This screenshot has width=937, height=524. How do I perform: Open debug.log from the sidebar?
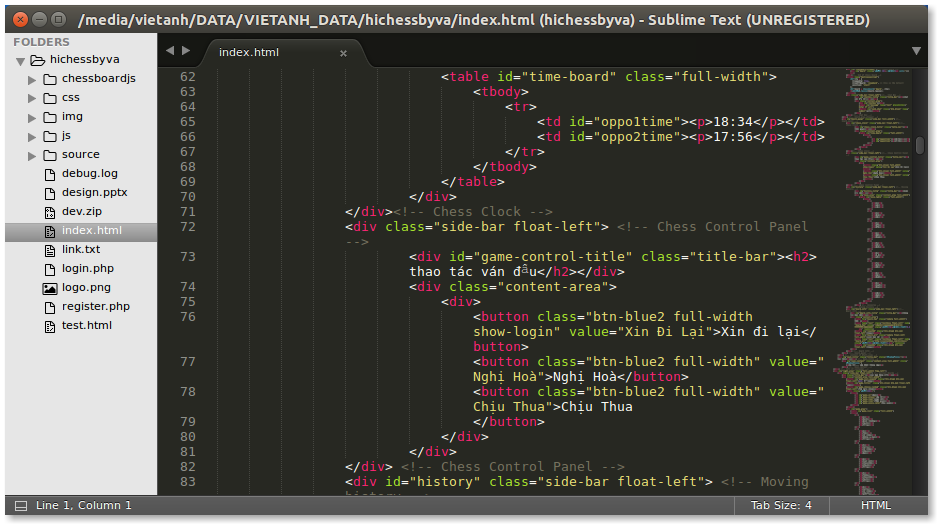90,173
